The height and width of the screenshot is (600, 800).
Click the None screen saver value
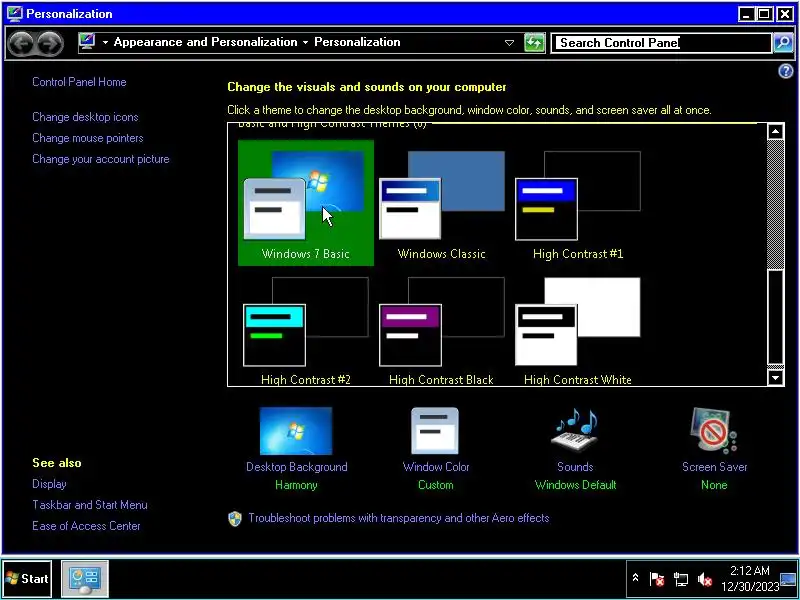714,485
